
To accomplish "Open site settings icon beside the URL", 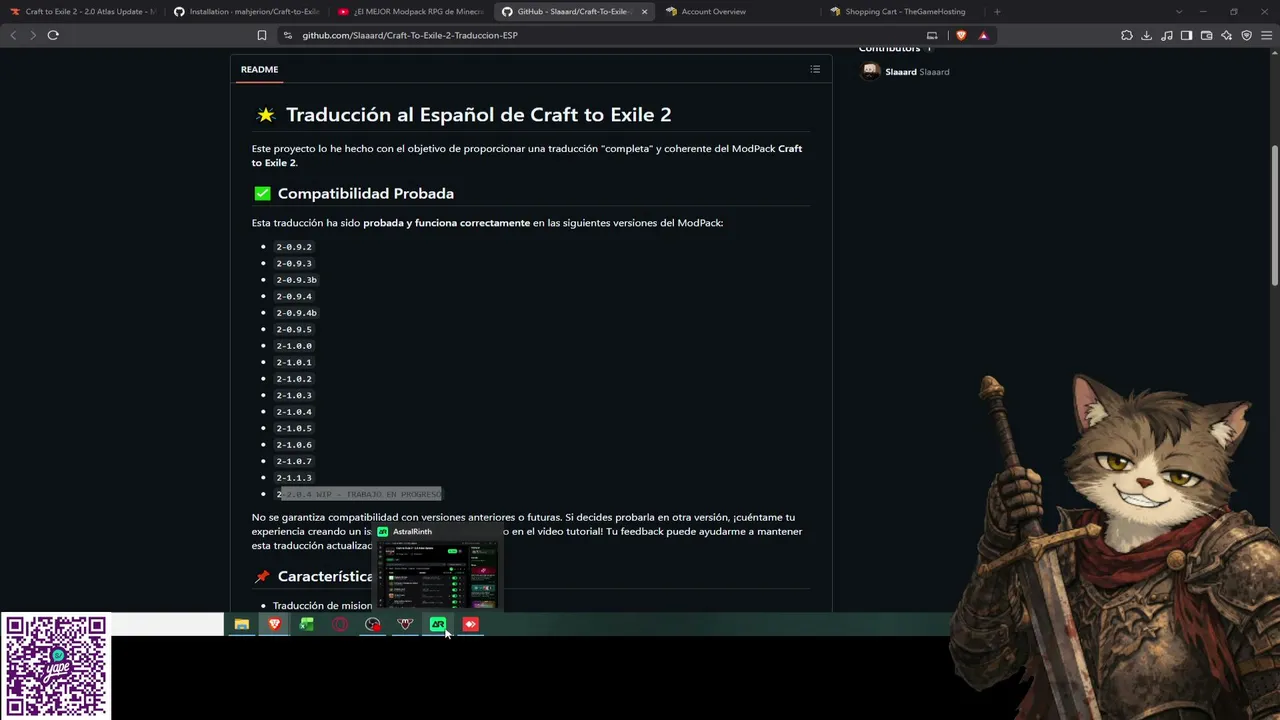I will 288,35.
